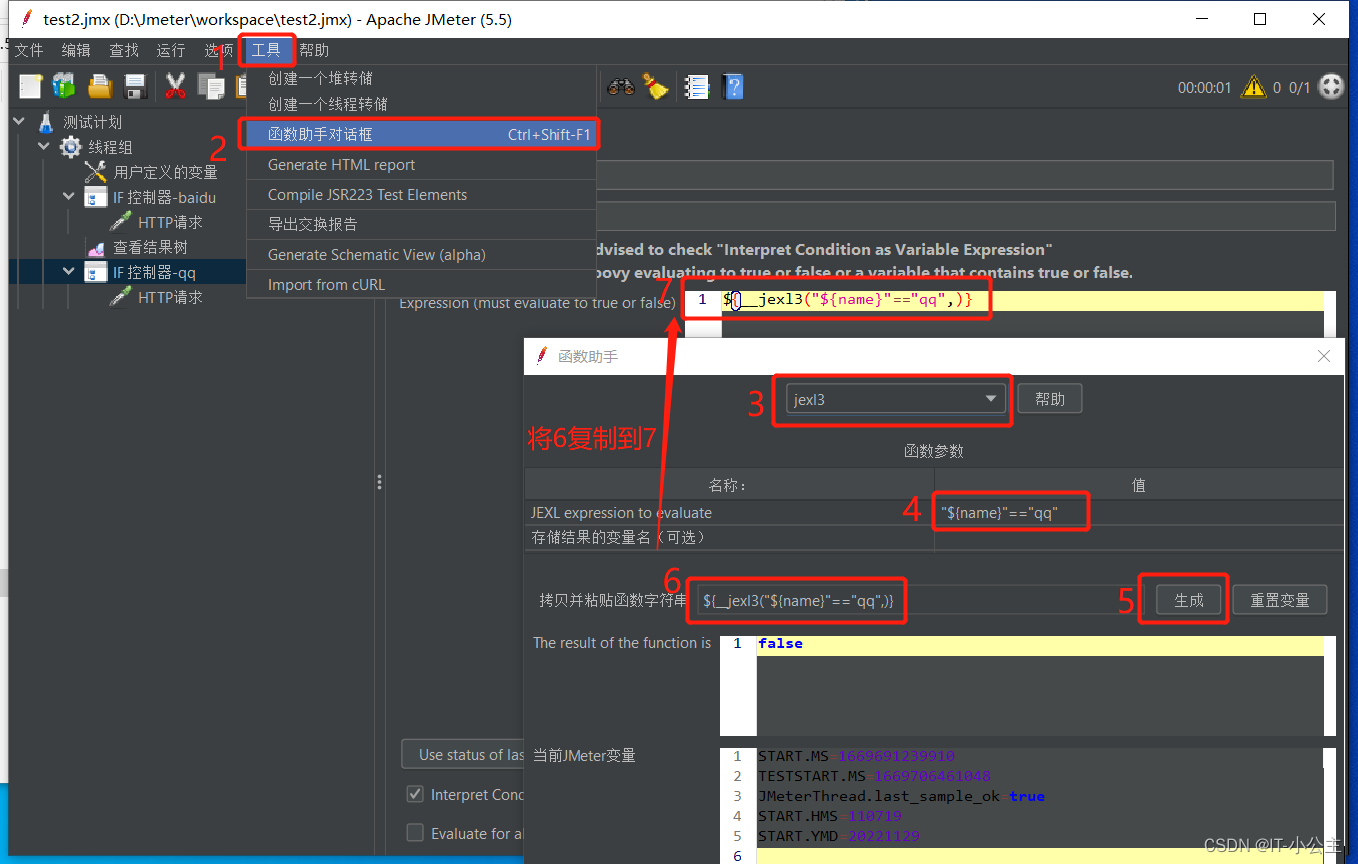Viewport: 1358px width, 864px height.
Task: Toggle the Evaluate for all children checkbox
Action: (x=415, y=832)
